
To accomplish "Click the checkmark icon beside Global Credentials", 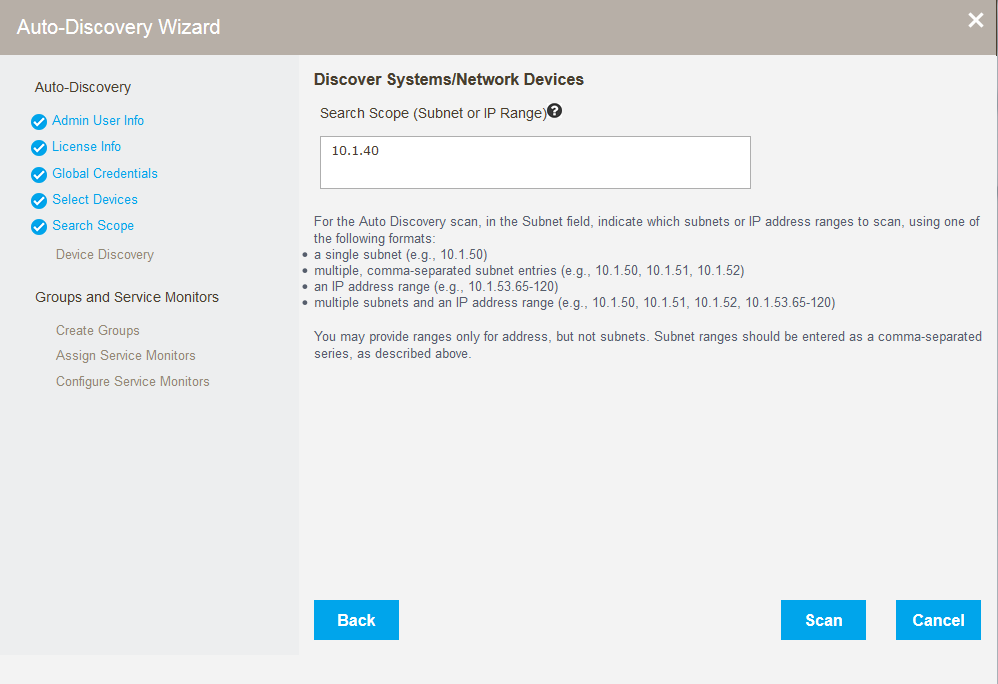I will pos(39,174).
